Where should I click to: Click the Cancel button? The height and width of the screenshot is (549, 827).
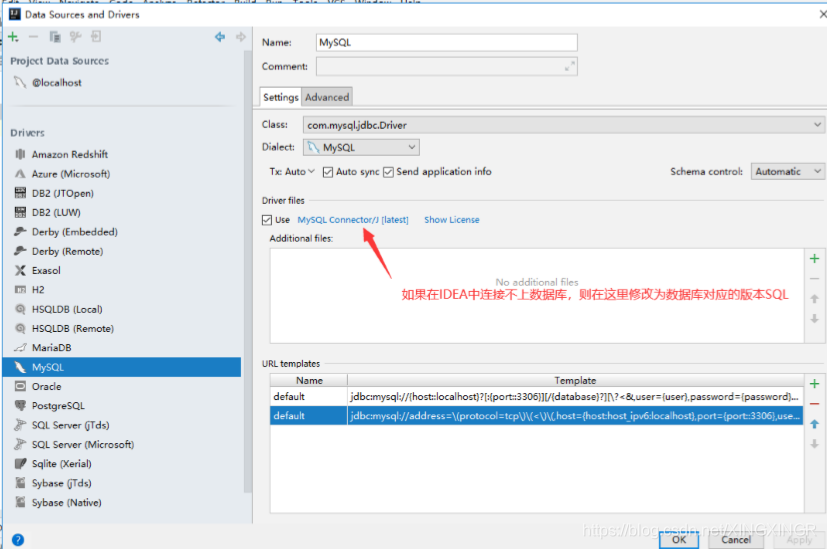tap(736, 540)
